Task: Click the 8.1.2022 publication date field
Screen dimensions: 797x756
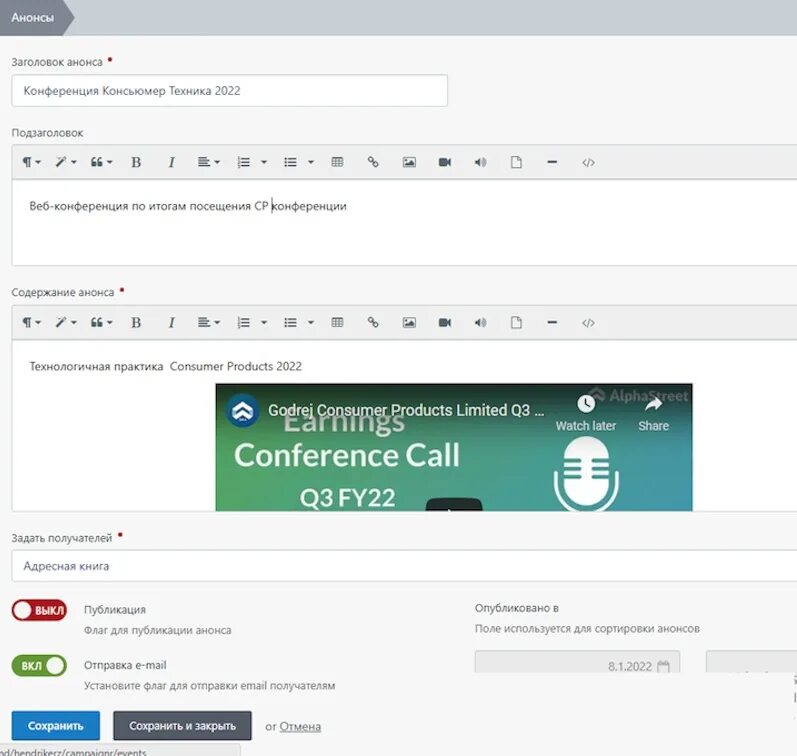Action: [577, 662]
